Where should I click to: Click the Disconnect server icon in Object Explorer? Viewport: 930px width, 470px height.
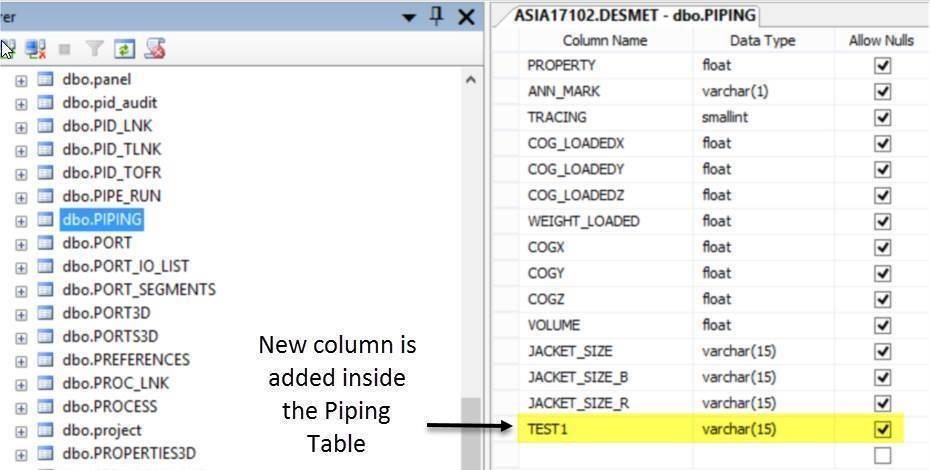tap(36, 49)
